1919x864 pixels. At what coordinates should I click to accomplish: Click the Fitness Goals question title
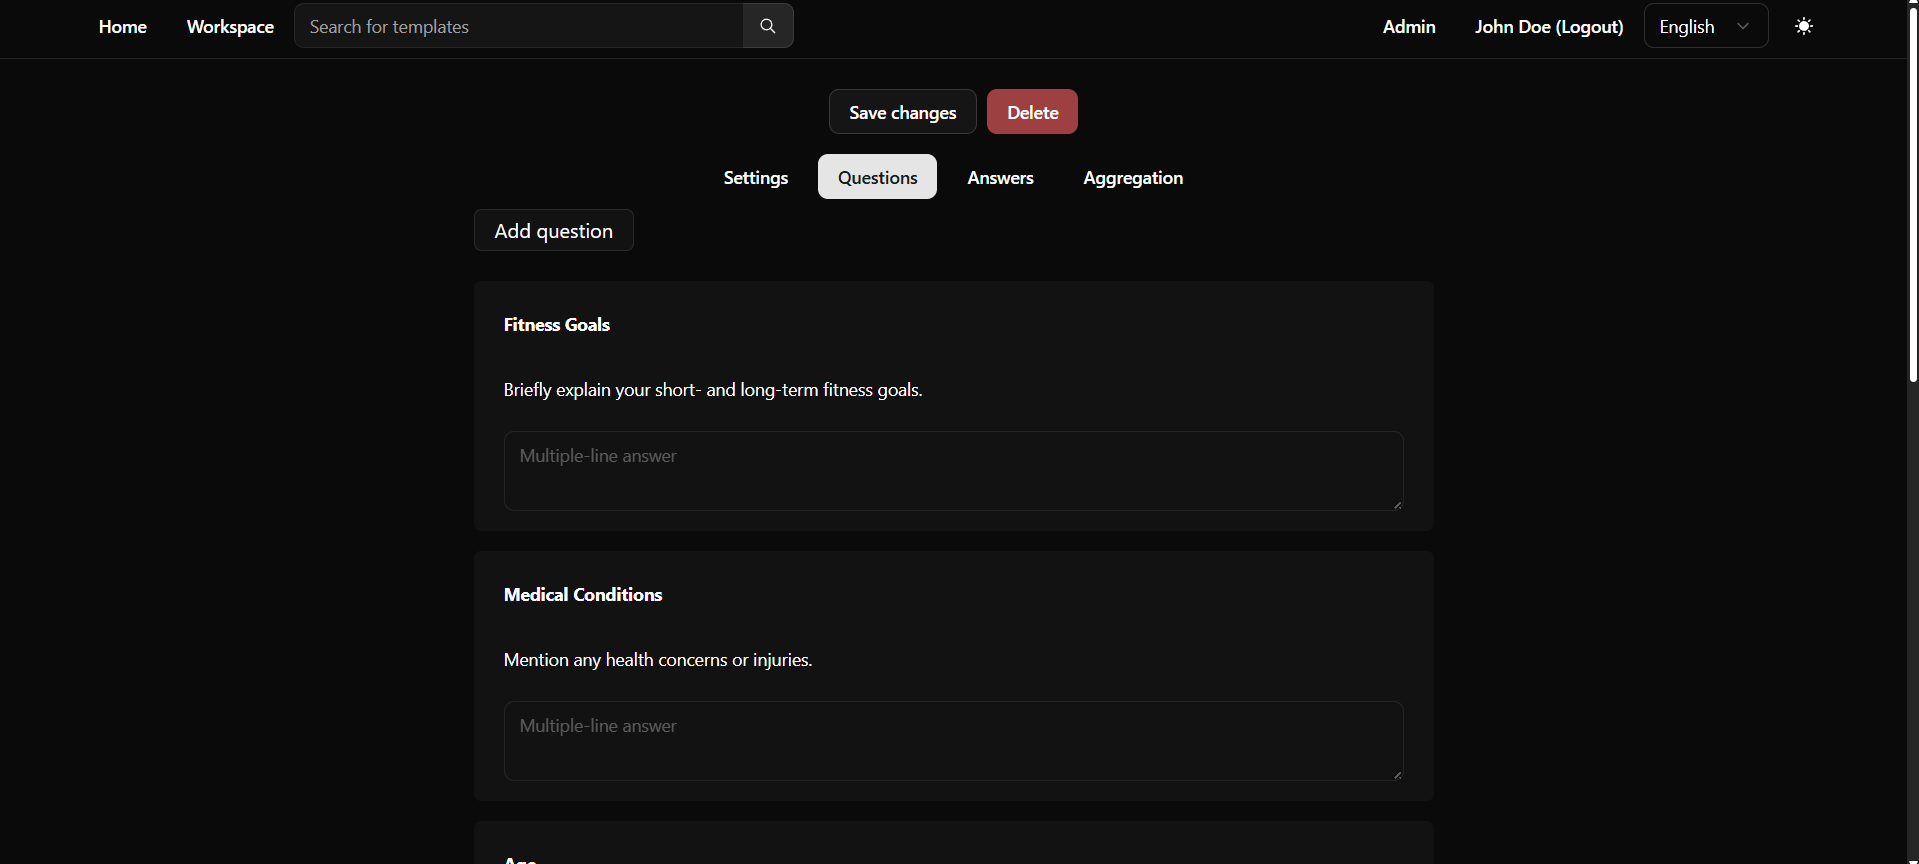[556, 325]
